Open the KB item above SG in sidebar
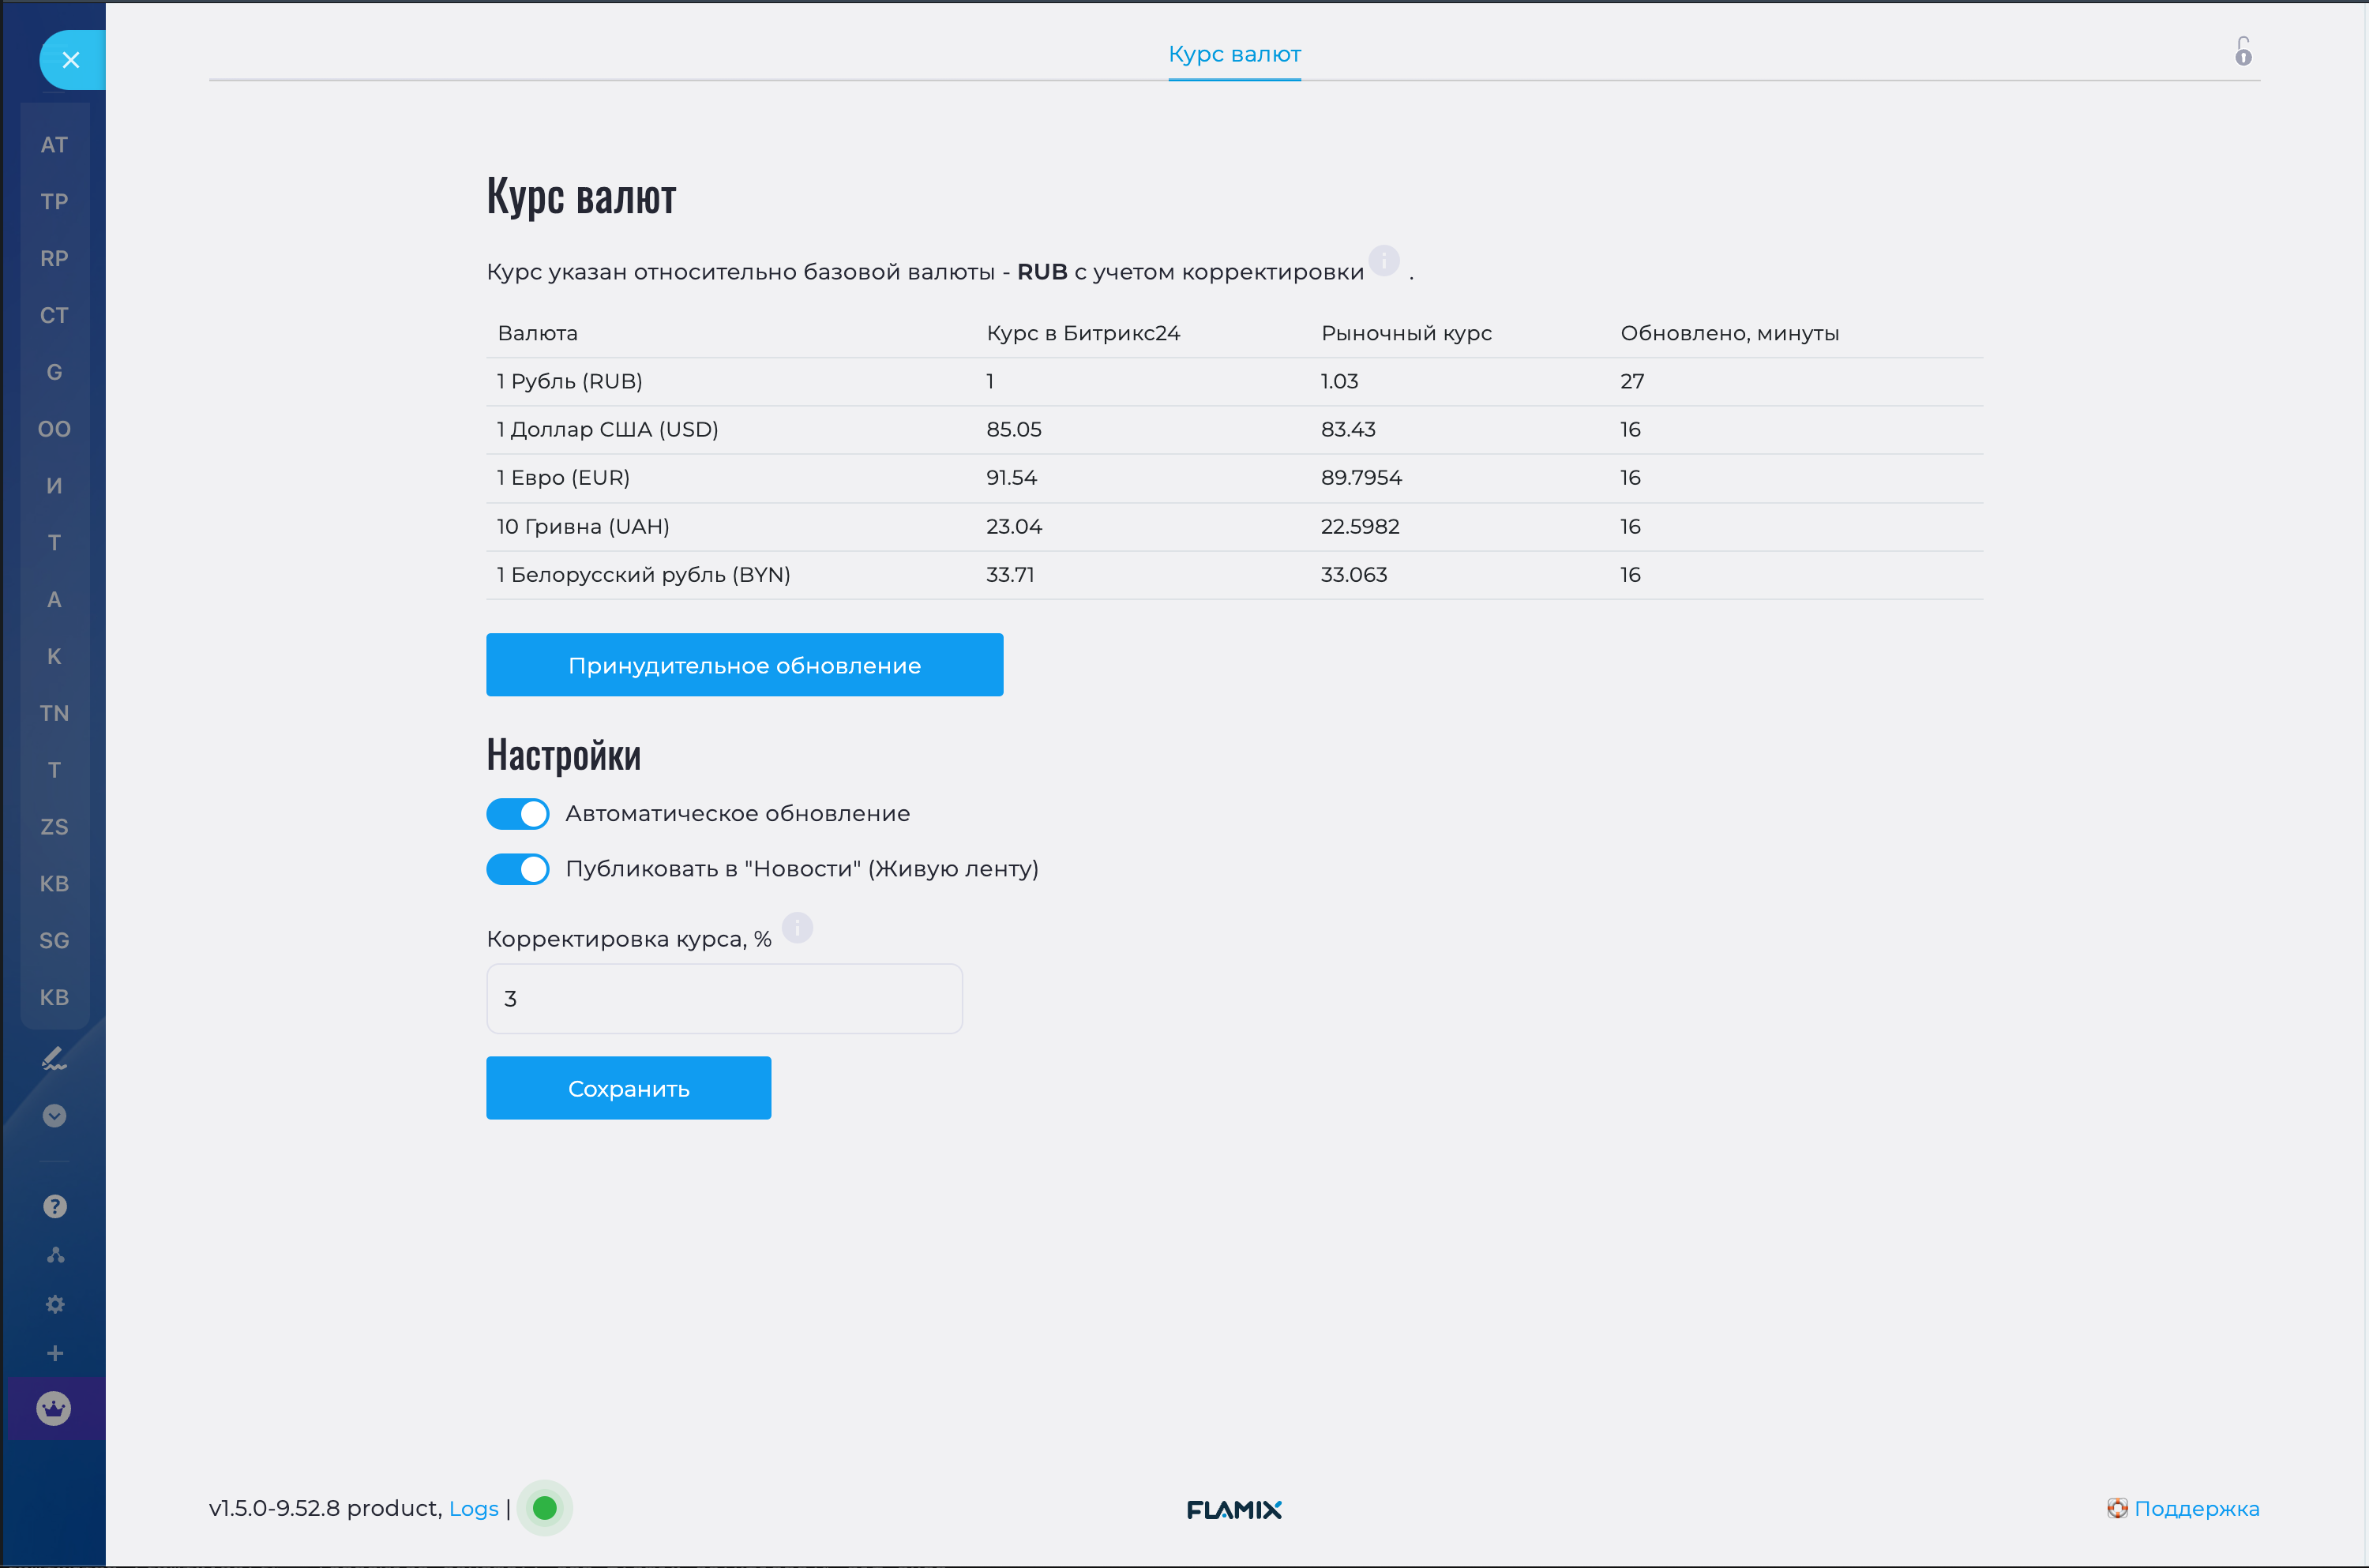This screenshot has width=2369, height=1568. click(54, 884)
